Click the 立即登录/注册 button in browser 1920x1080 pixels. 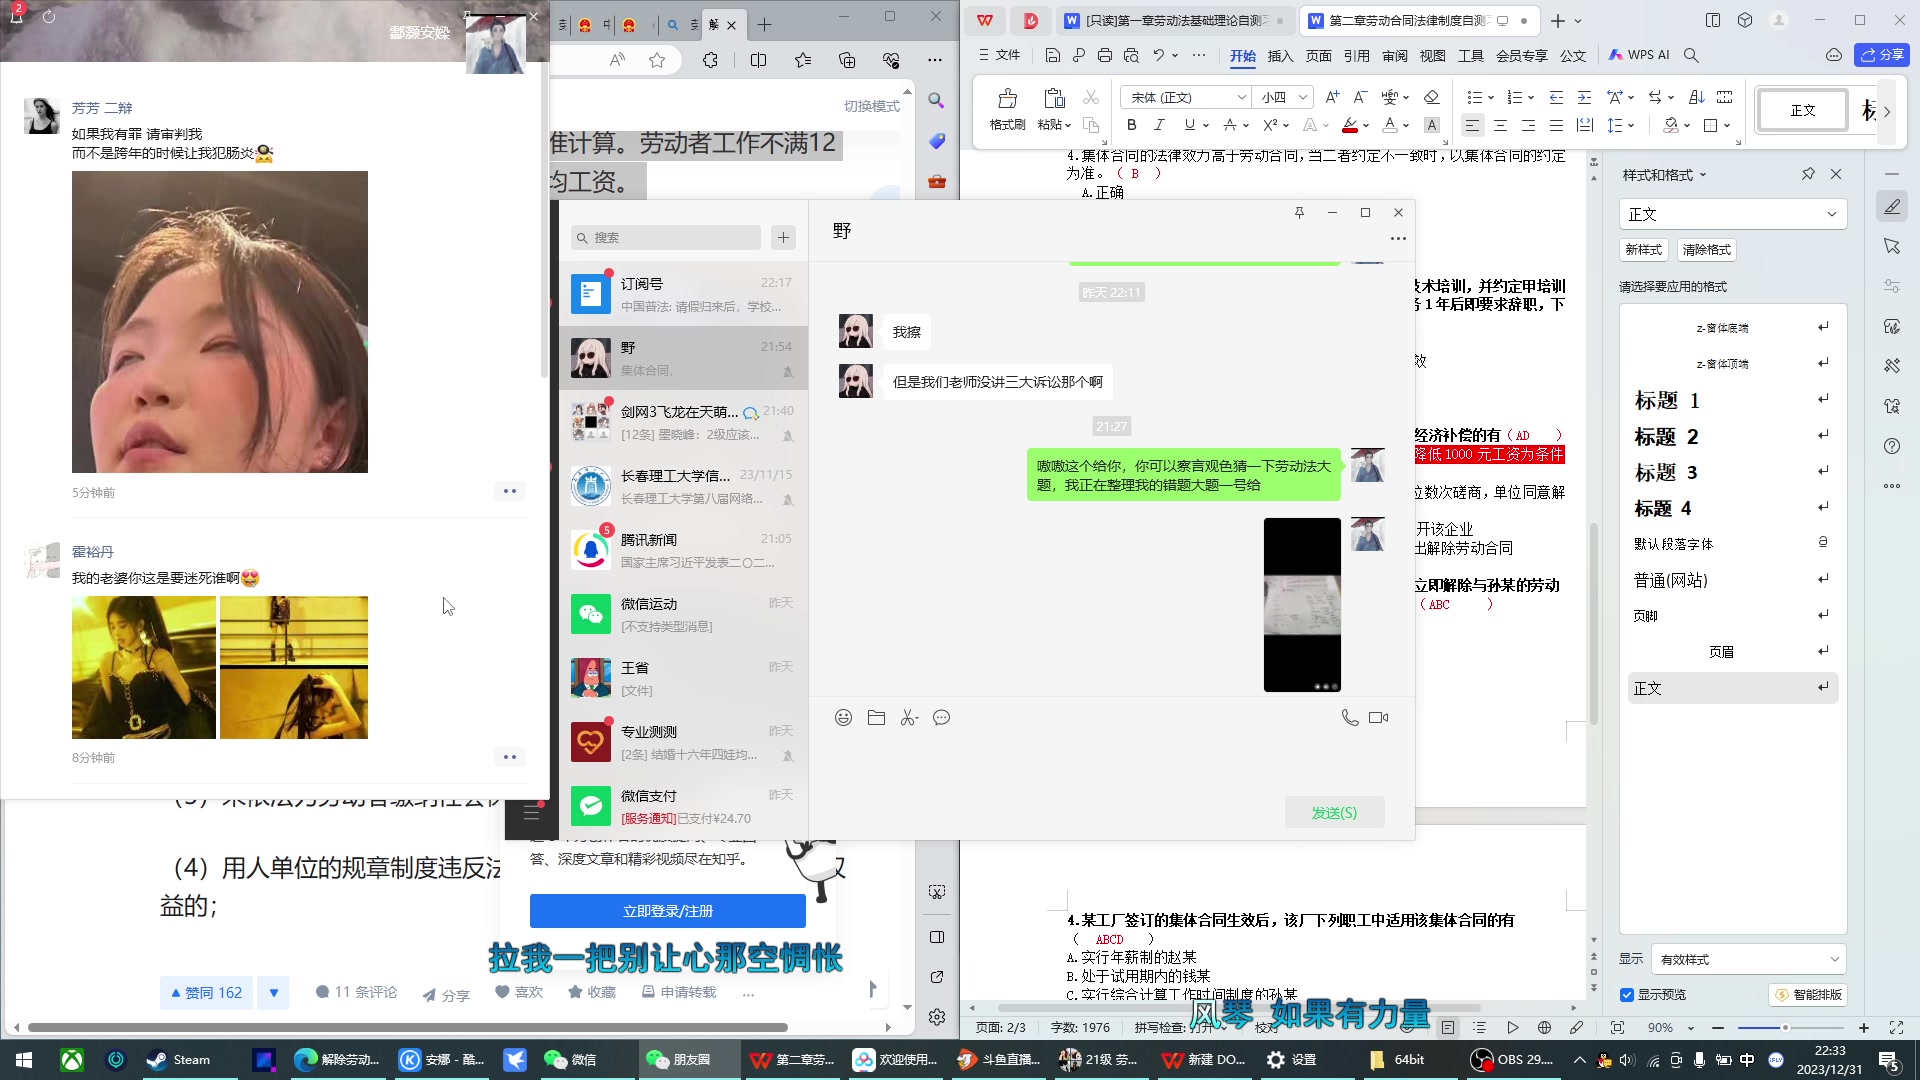point(668,911)
